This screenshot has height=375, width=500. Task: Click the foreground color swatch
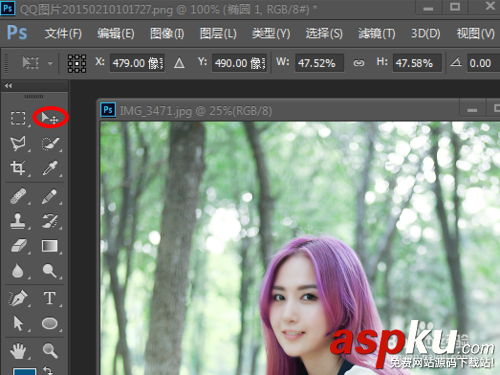24,371
